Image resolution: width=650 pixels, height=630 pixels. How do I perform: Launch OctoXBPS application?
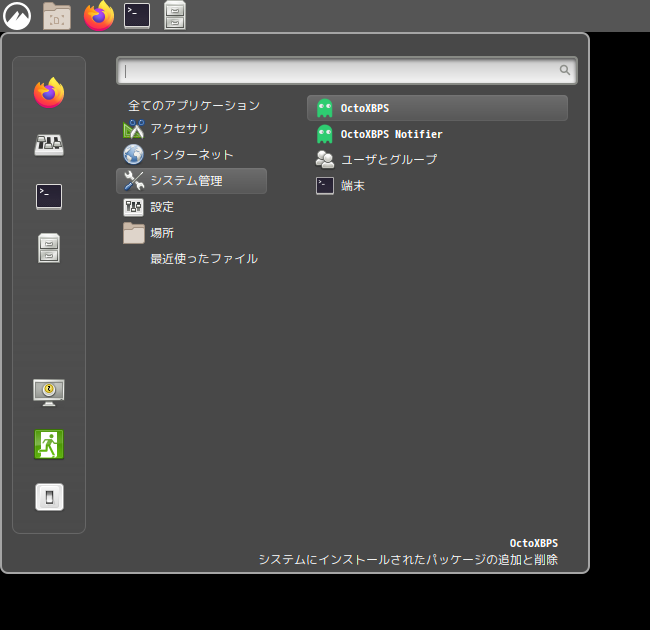click(x=437, y=108)
